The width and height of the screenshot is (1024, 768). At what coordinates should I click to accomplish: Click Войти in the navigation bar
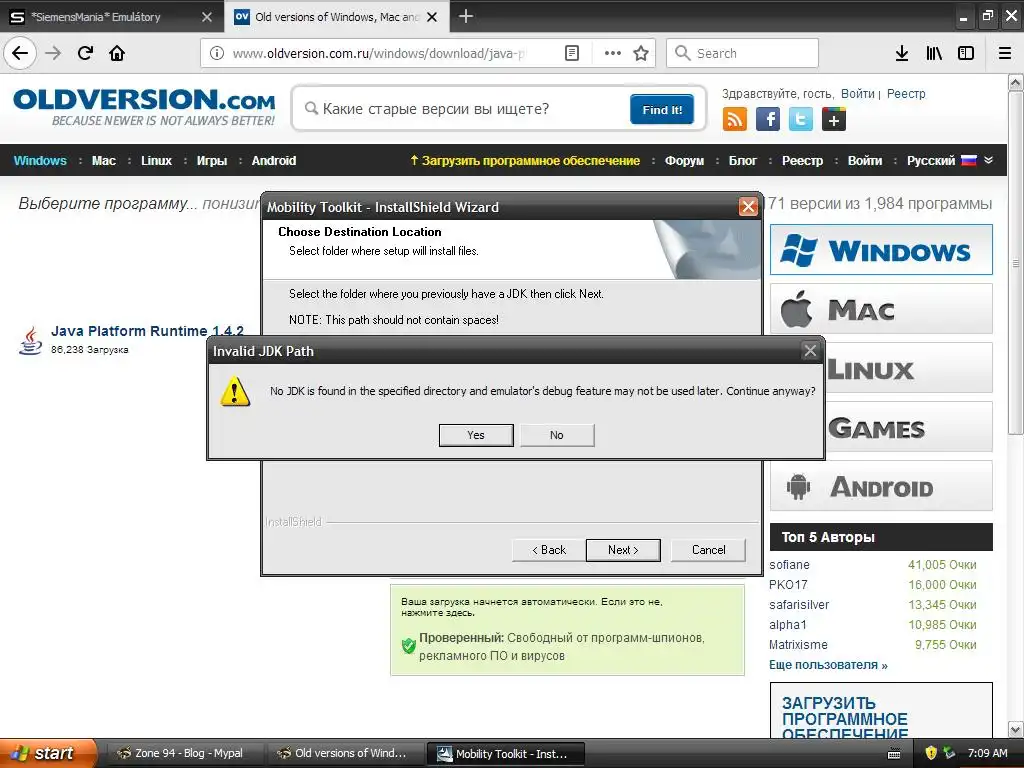tap(865, 161)
